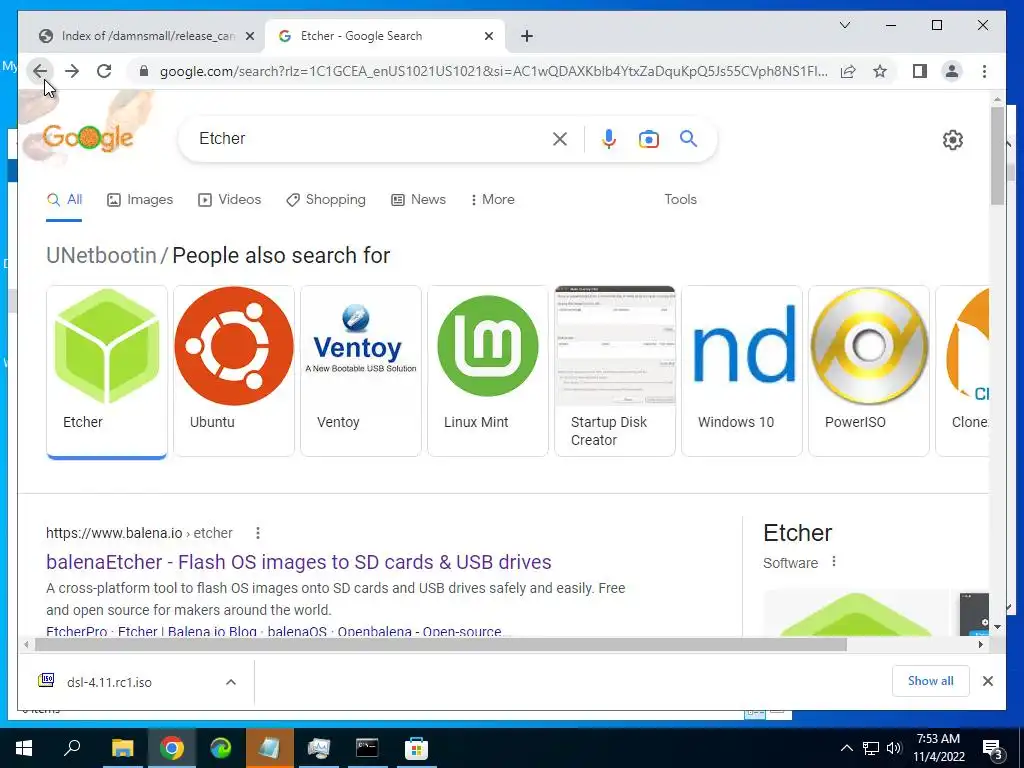Switch to Images results
Screen dimensions: 1024x768
140,200
